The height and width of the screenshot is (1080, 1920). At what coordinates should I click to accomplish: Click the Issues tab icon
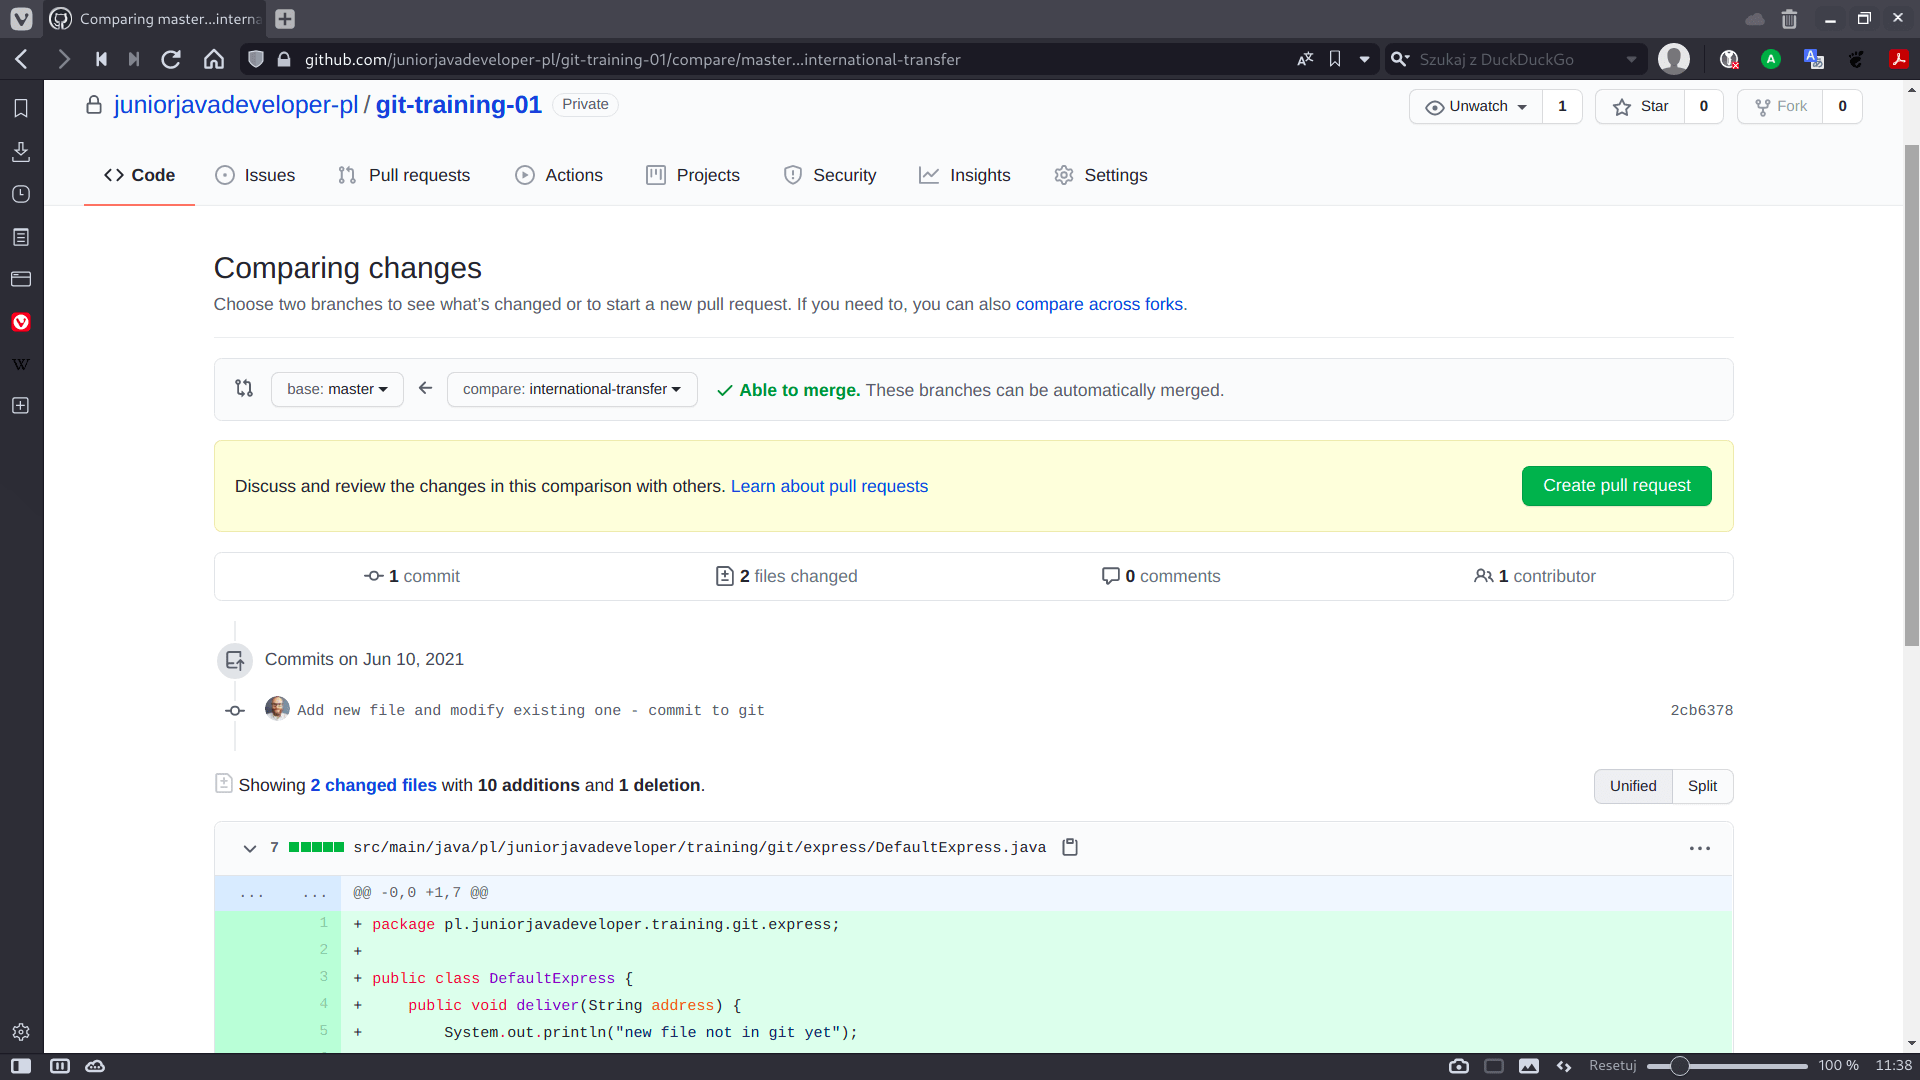click(224, 175)
